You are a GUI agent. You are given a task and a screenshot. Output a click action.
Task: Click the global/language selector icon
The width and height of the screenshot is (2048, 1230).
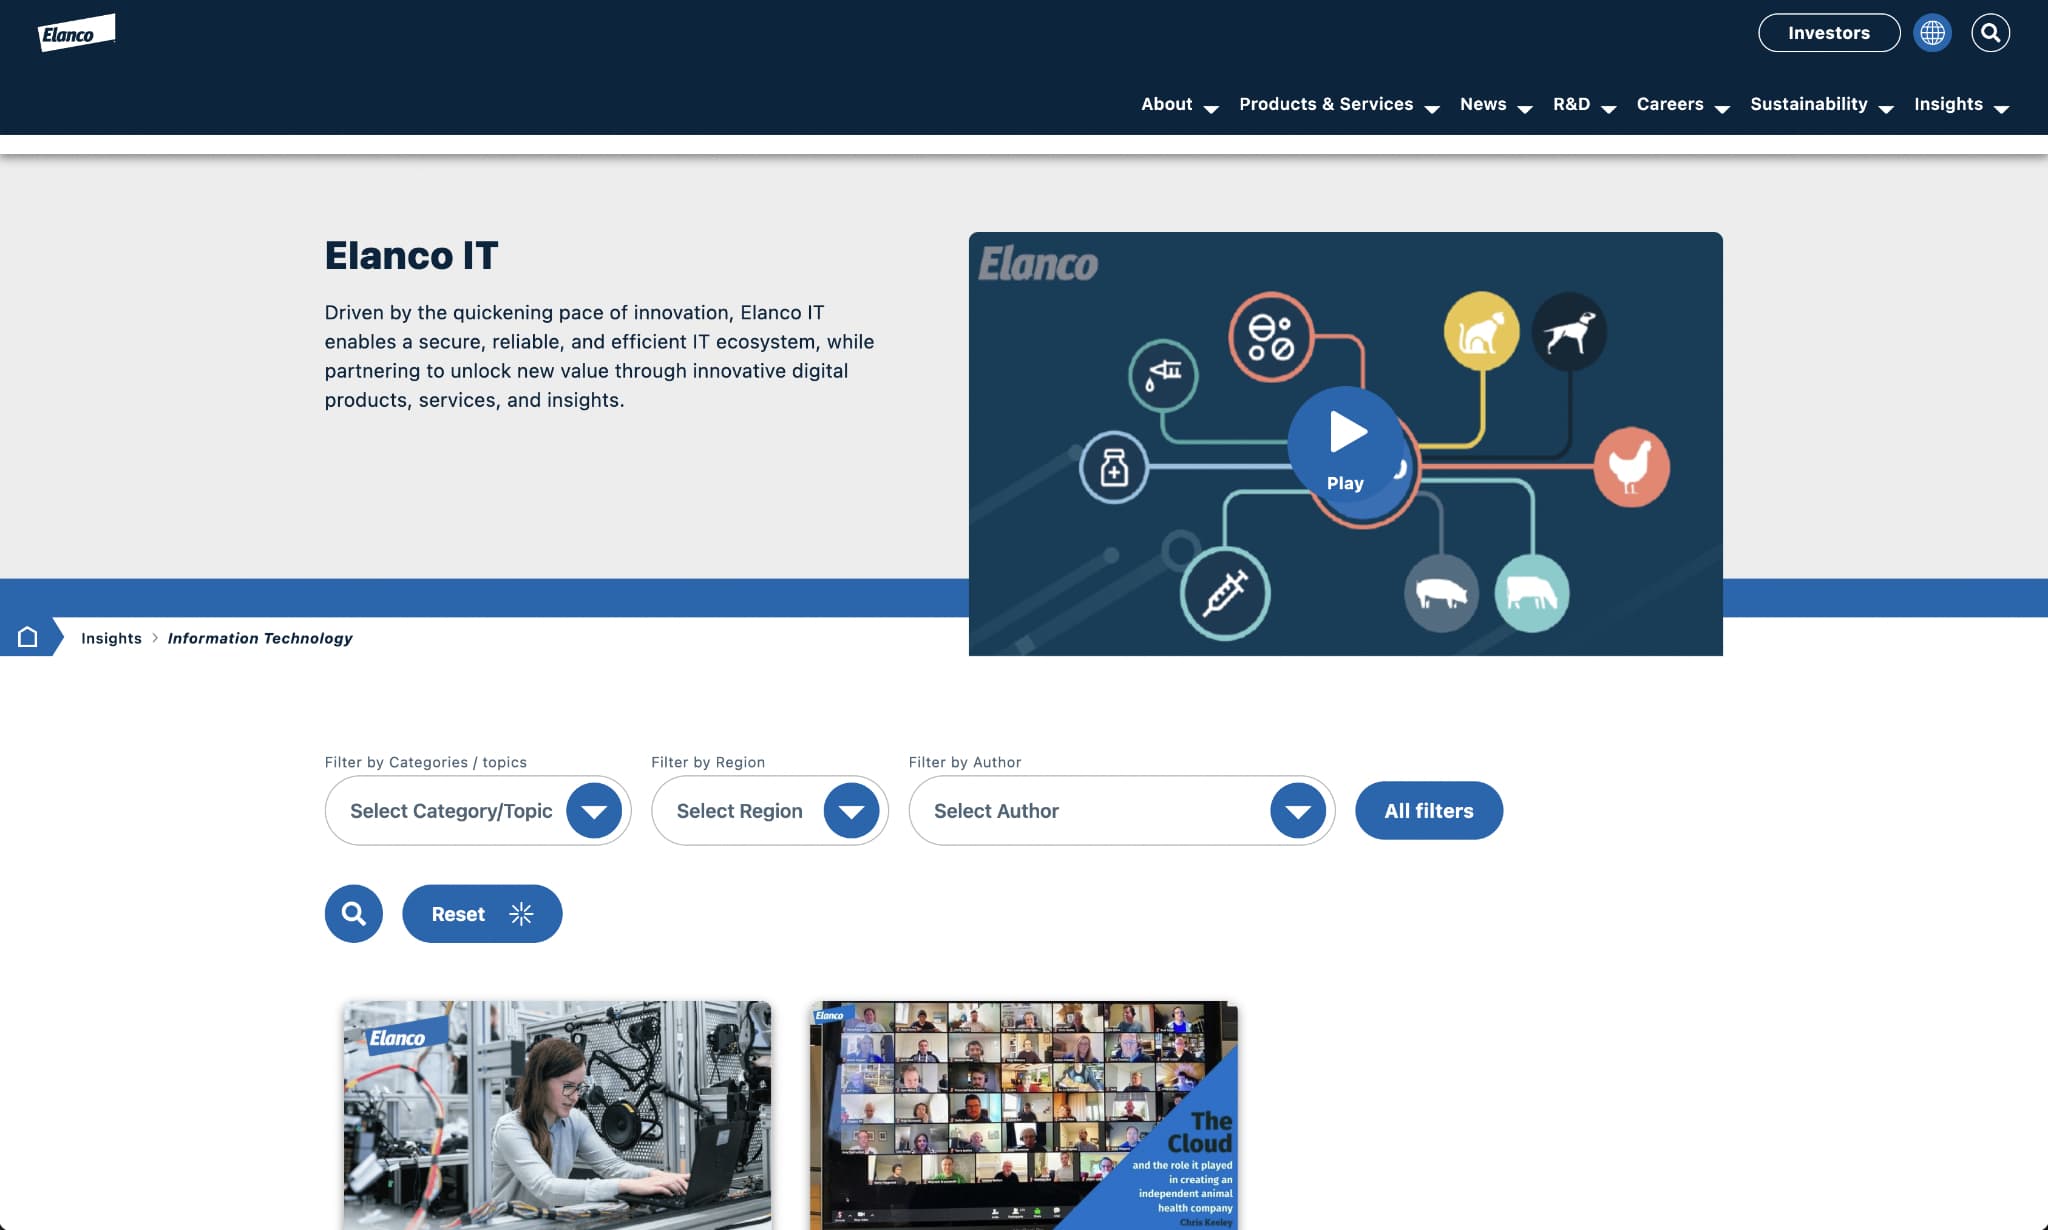click(x=1932, y=31)
